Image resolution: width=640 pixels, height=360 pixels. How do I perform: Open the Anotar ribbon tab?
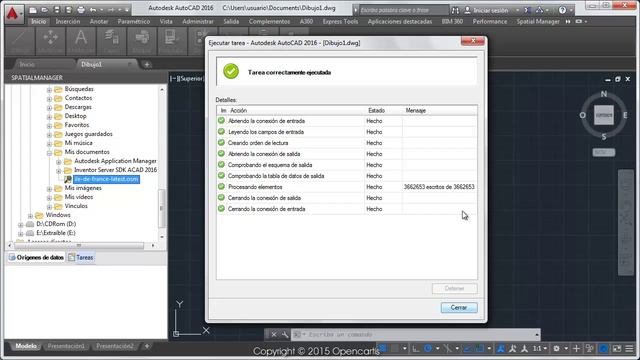99,21
